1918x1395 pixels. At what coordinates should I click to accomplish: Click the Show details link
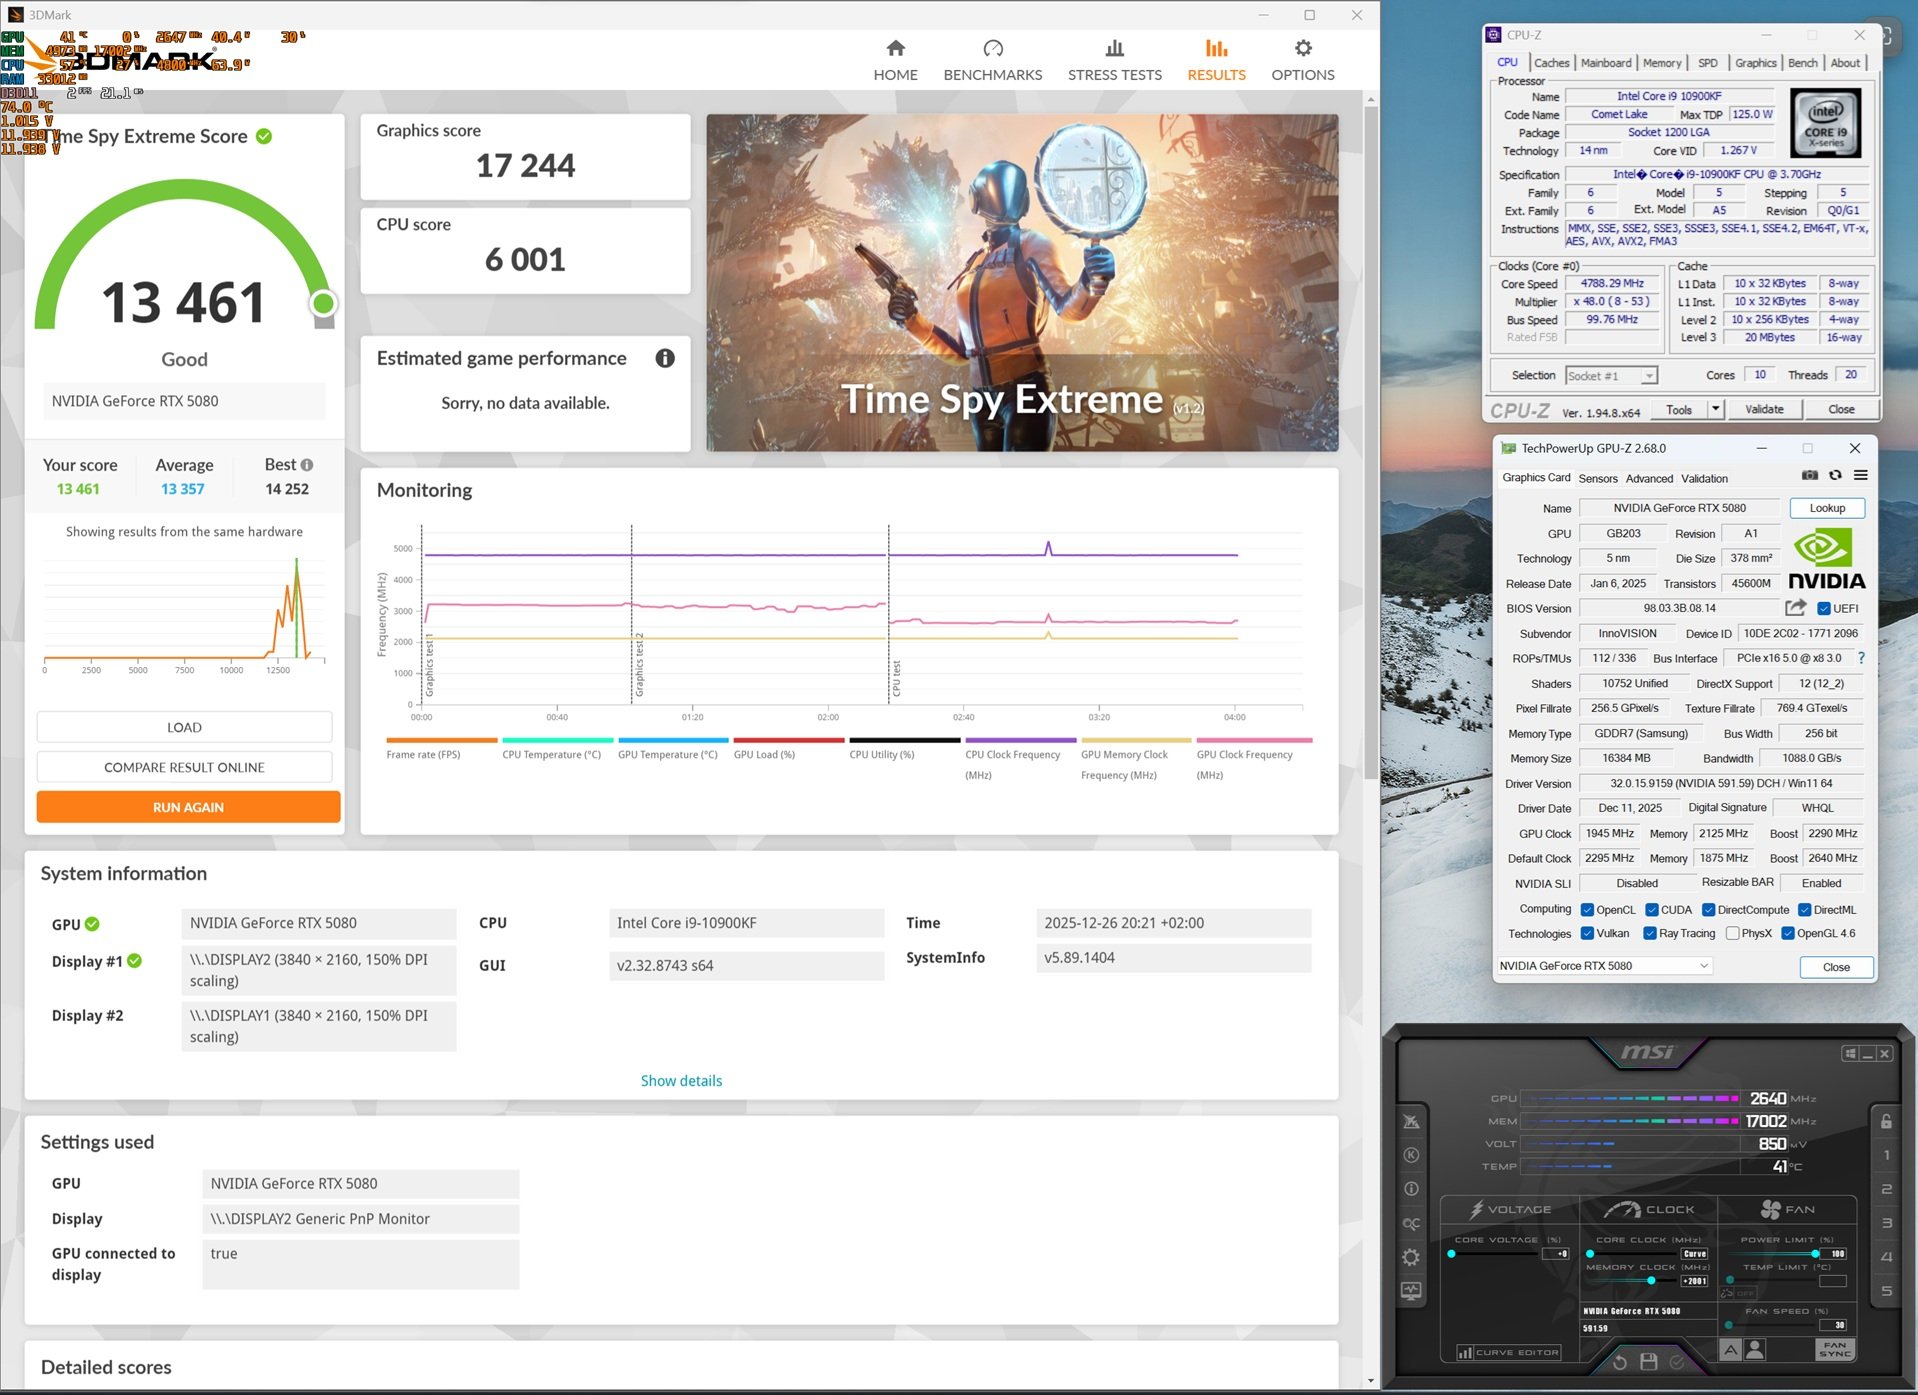pos(681,1081)
